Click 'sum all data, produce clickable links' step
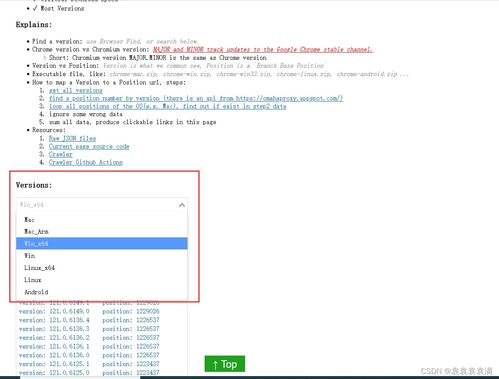The image size is (499, 379). pos(133,122)
